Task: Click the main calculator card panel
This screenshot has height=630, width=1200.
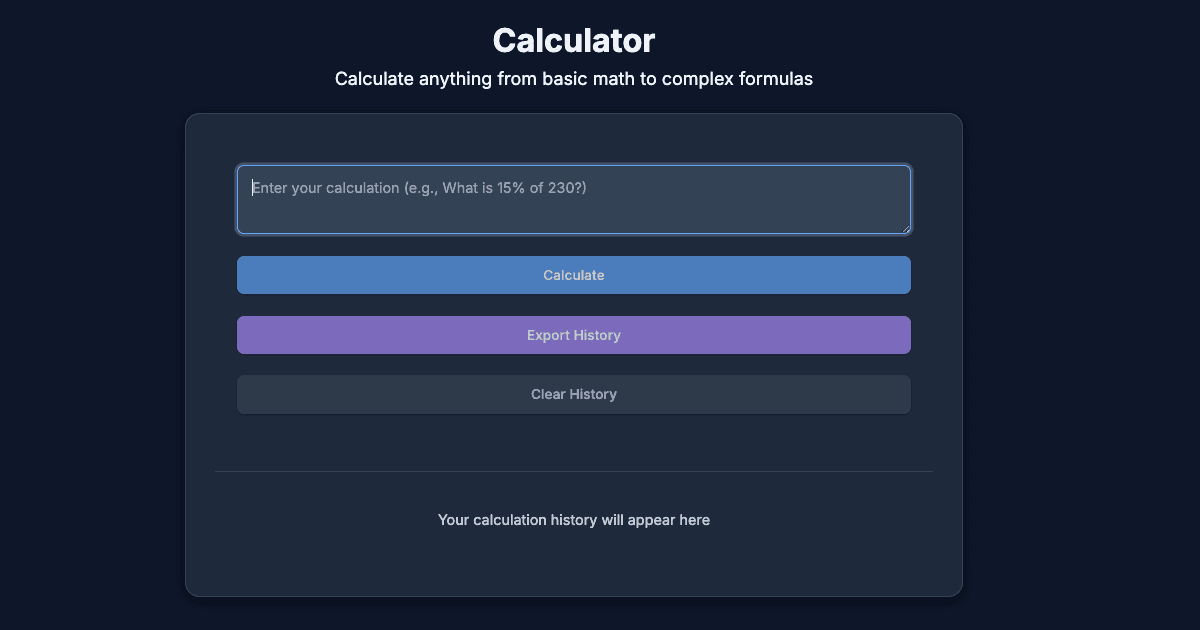Action: [x=573, y=440]
